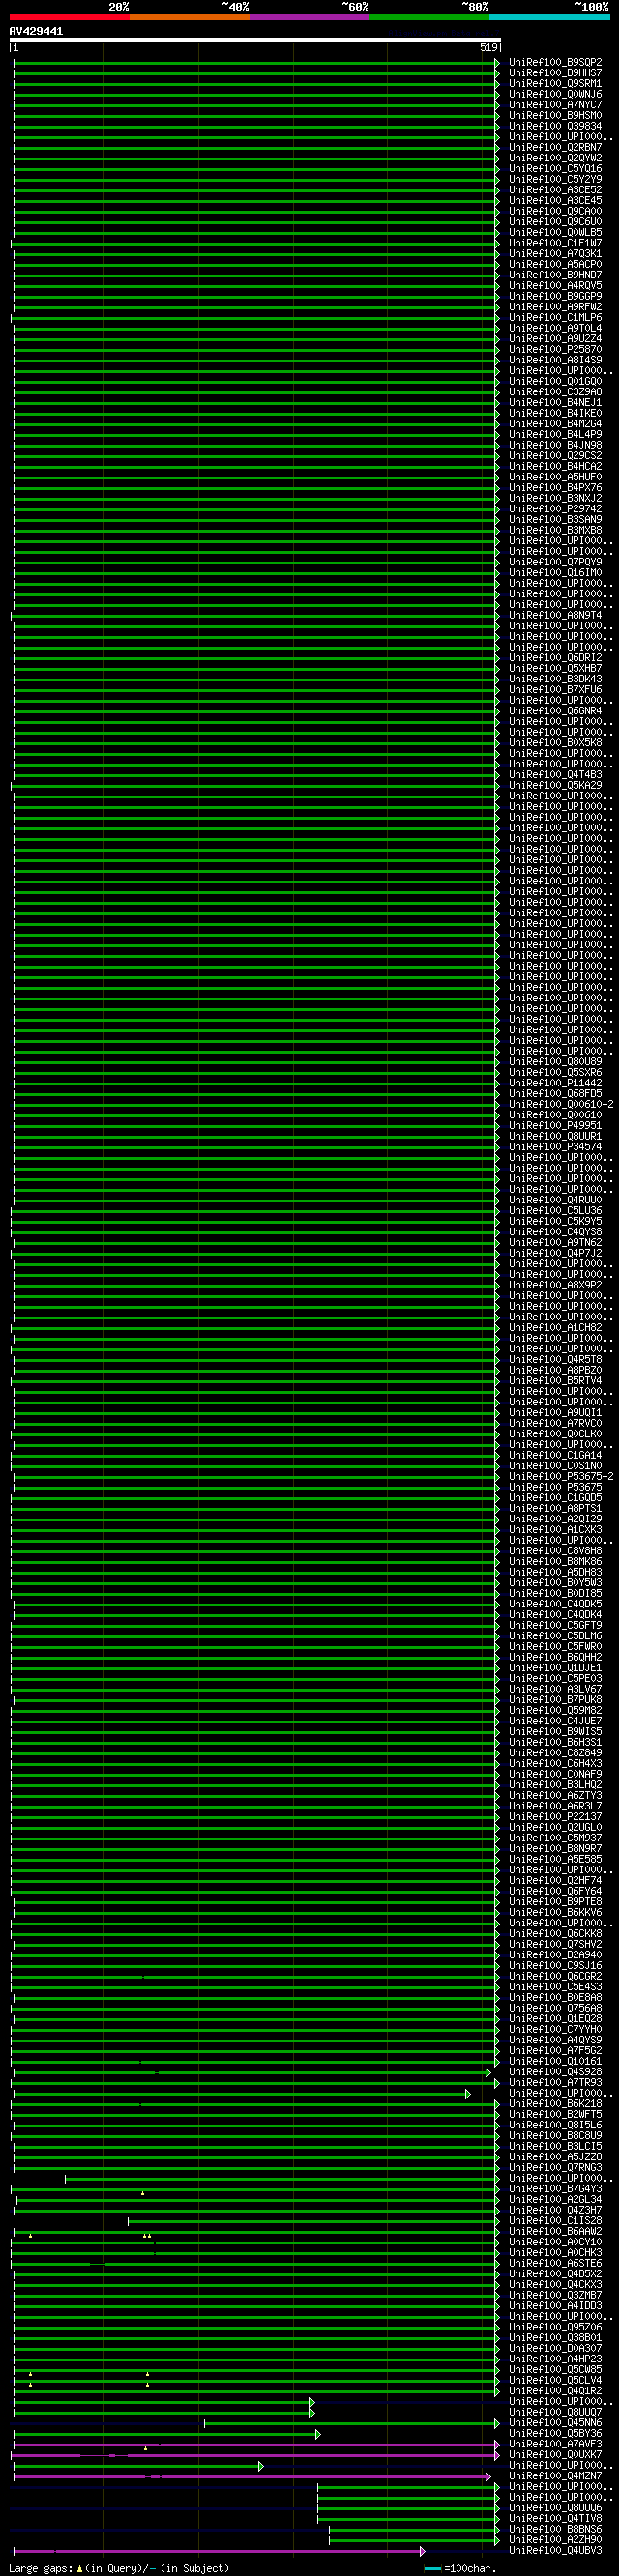Select the hit label UniRef100_Q5BY36

point(555,2434)
